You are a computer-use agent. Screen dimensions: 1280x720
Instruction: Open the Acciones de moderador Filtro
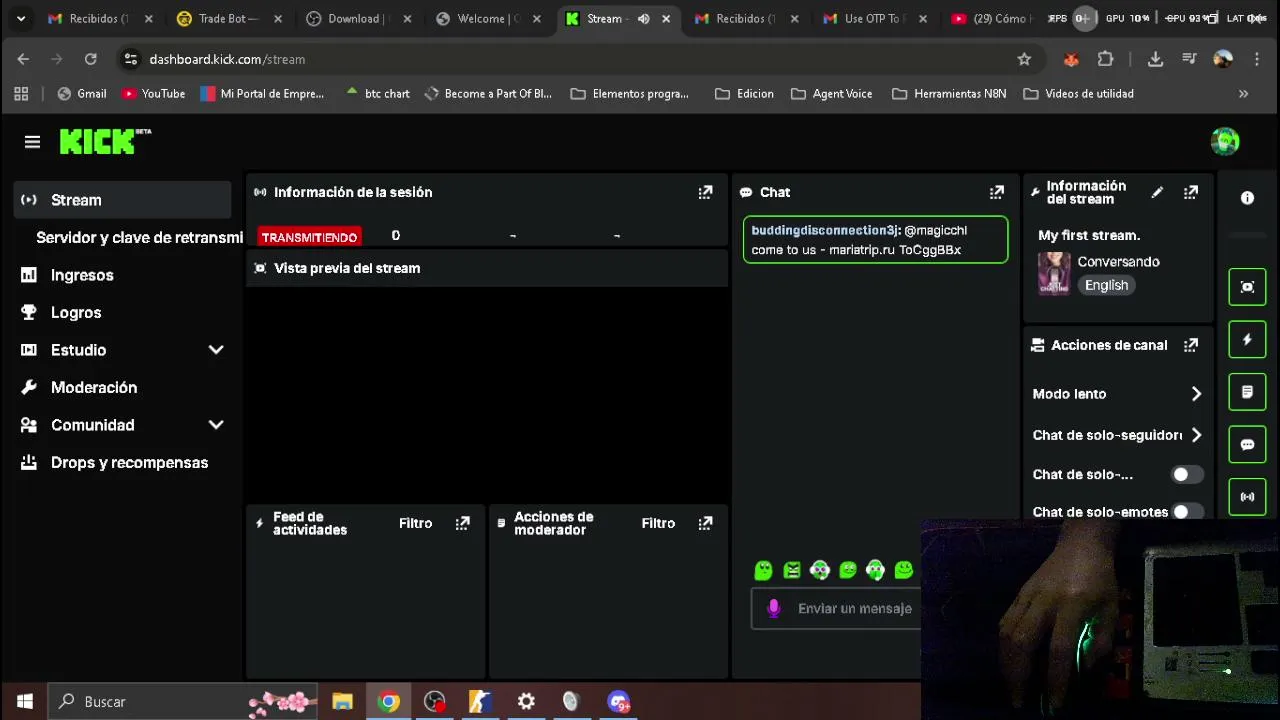point(658,523)
